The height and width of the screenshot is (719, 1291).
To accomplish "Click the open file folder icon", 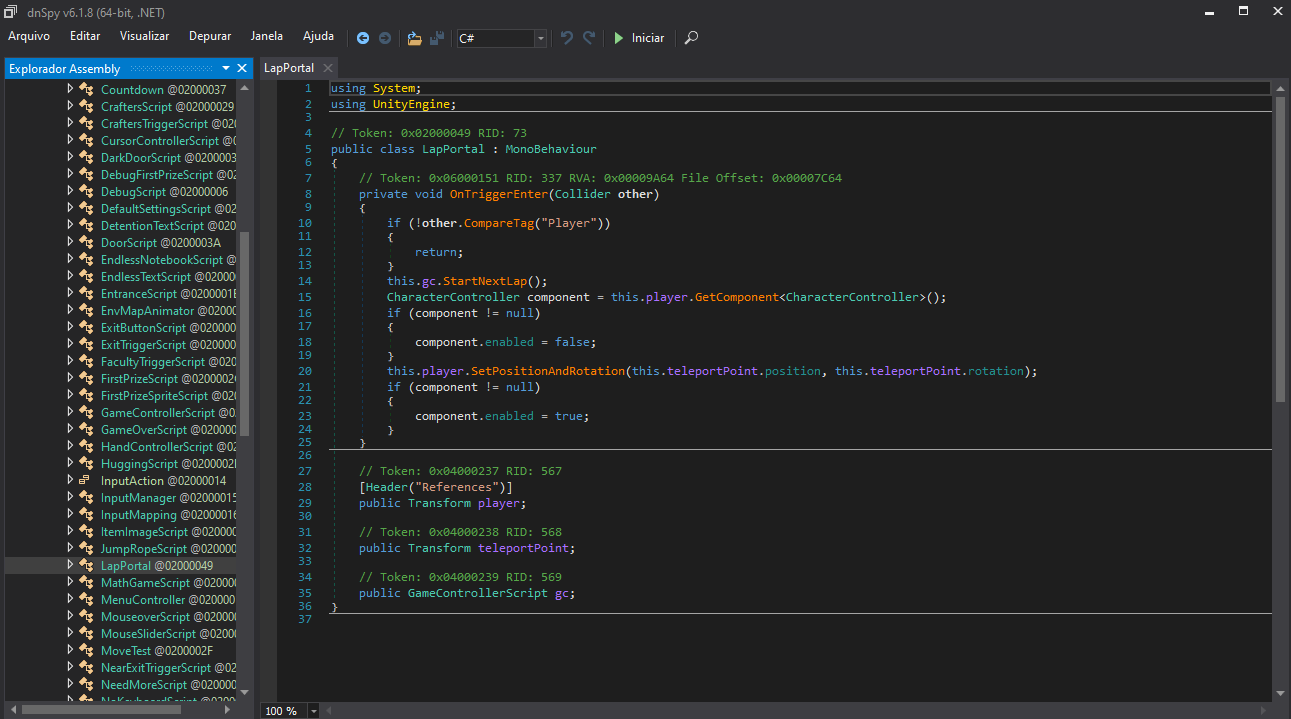I will click(414, 38).
